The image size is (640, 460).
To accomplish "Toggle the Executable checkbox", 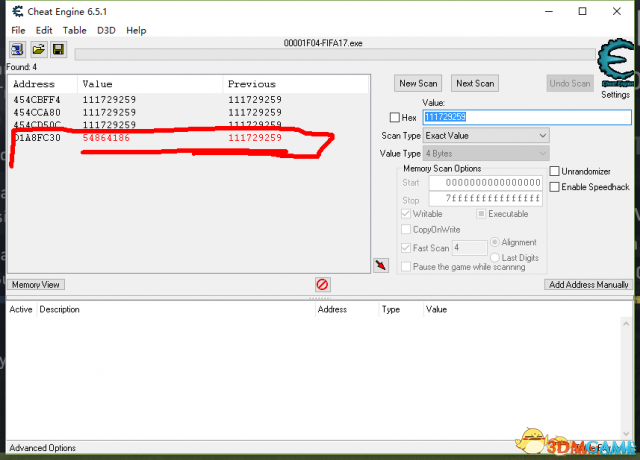I will pos(481,214).
